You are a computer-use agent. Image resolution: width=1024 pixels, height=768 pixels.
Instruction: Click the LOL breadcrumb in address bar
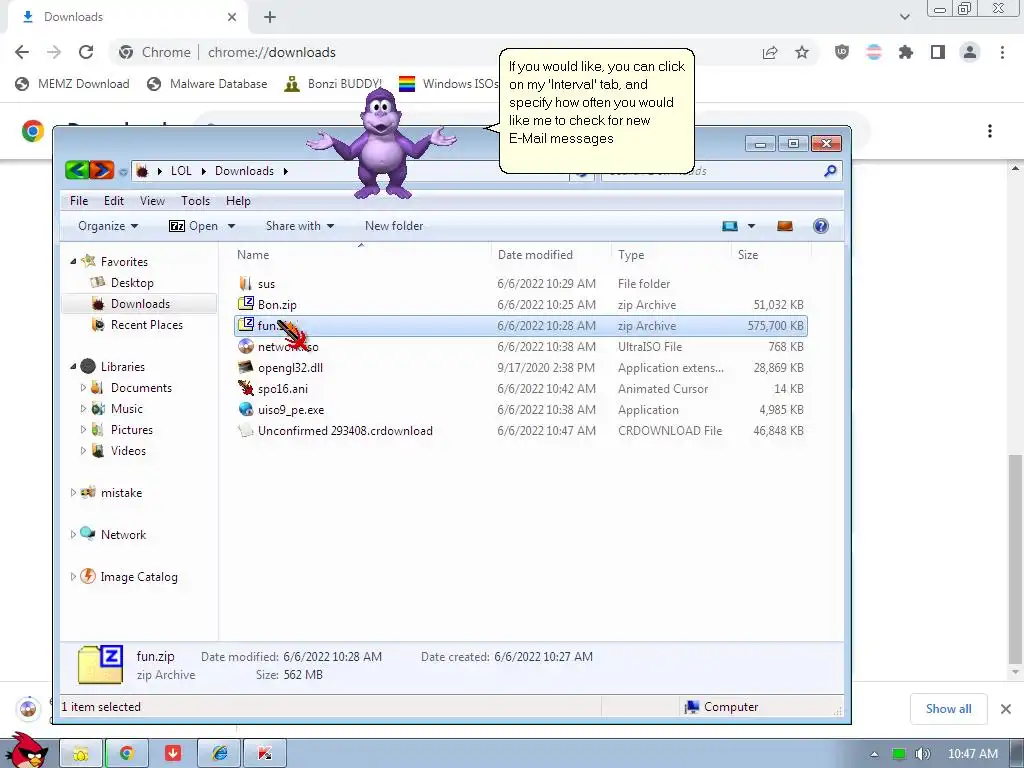[x=181, y=170]
